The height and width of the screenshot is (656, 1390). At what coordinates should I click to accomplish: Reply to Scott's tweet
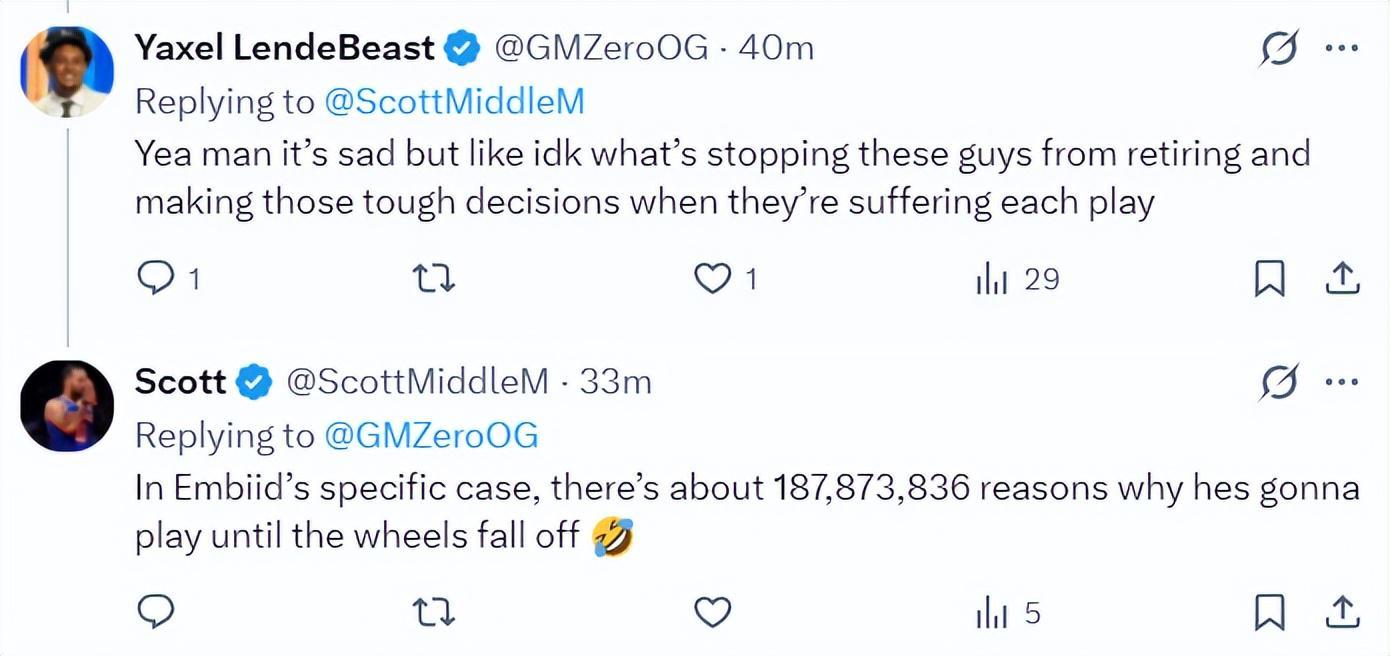(155, 611)
